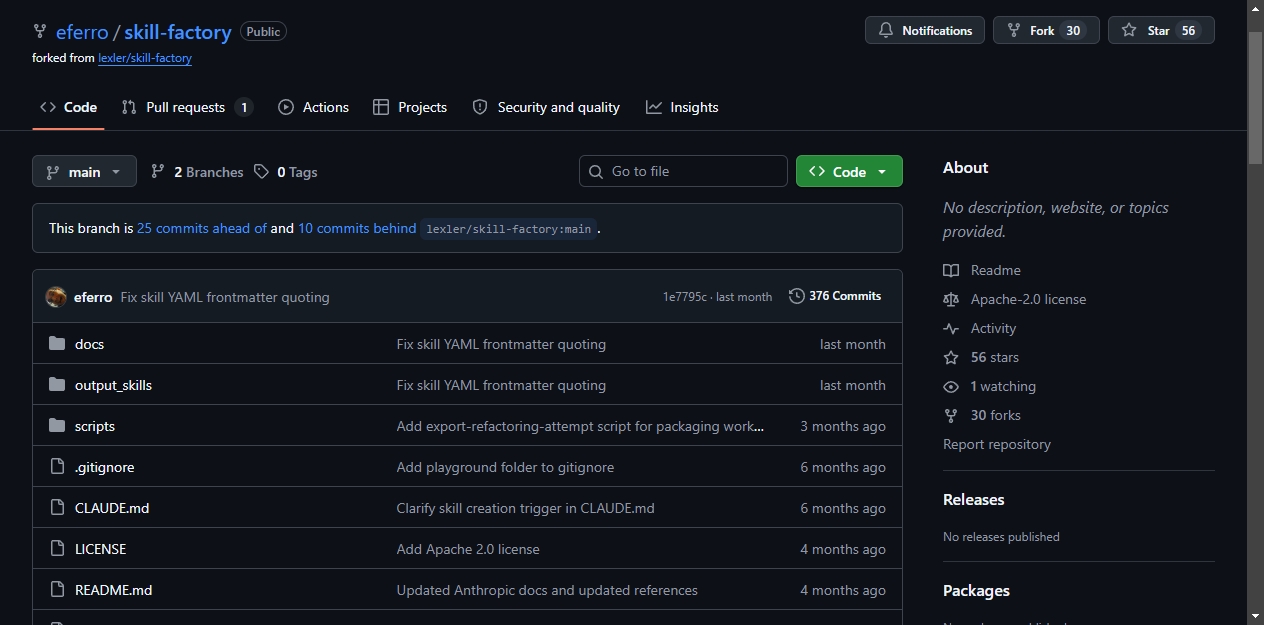The width and height of the screenshot is (1264, 625).
Task: Click the Packages heading link
Action: click(976, 591)
